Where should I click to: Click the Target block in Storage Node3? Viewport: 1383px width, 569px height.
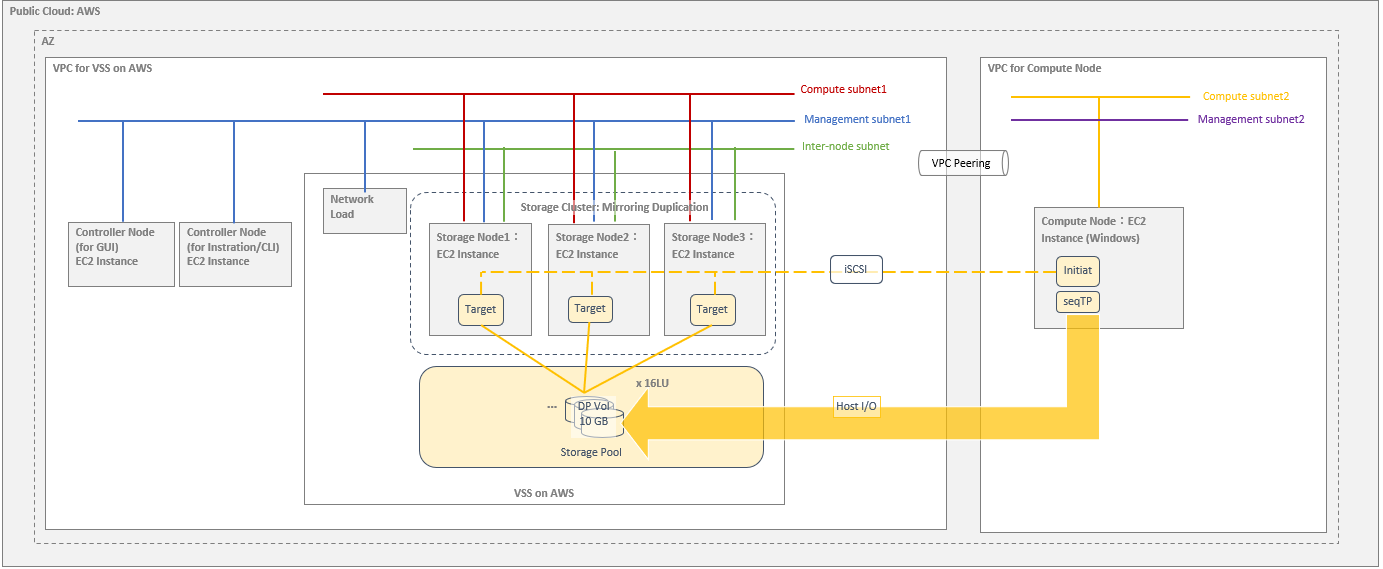712,310
